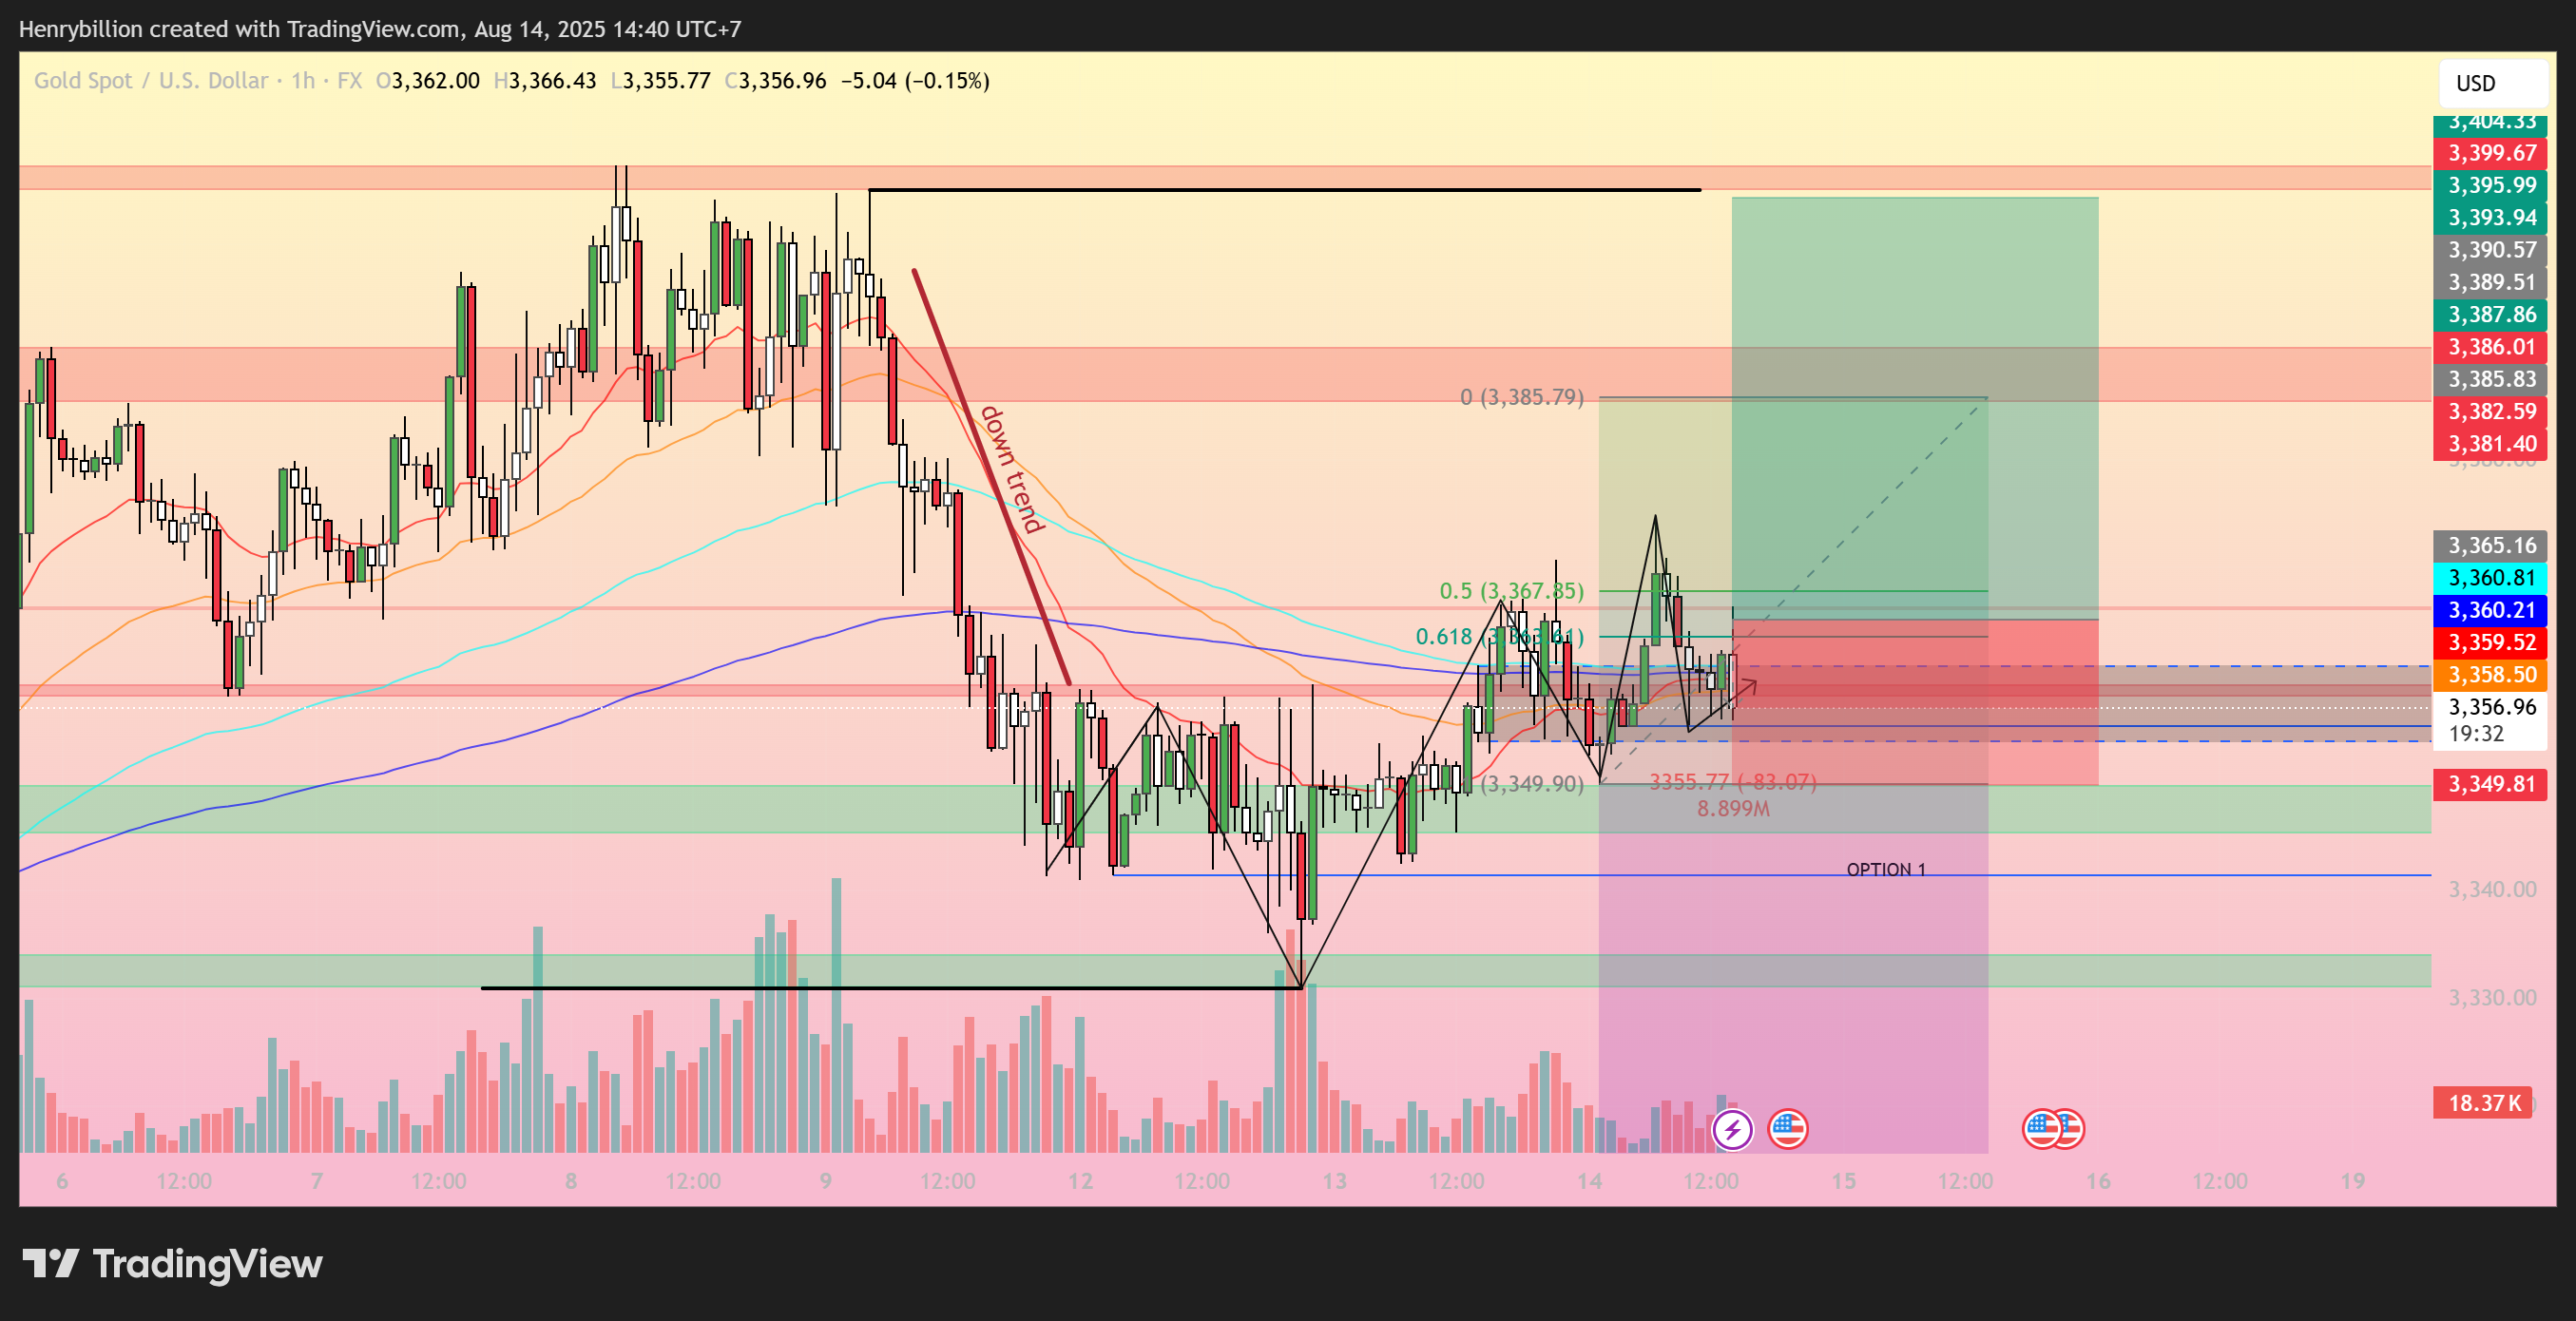This screenshot has width=2576, height=1321.
Task: Click the date label 14 on the time axis
Action: click(1589, 1181)
